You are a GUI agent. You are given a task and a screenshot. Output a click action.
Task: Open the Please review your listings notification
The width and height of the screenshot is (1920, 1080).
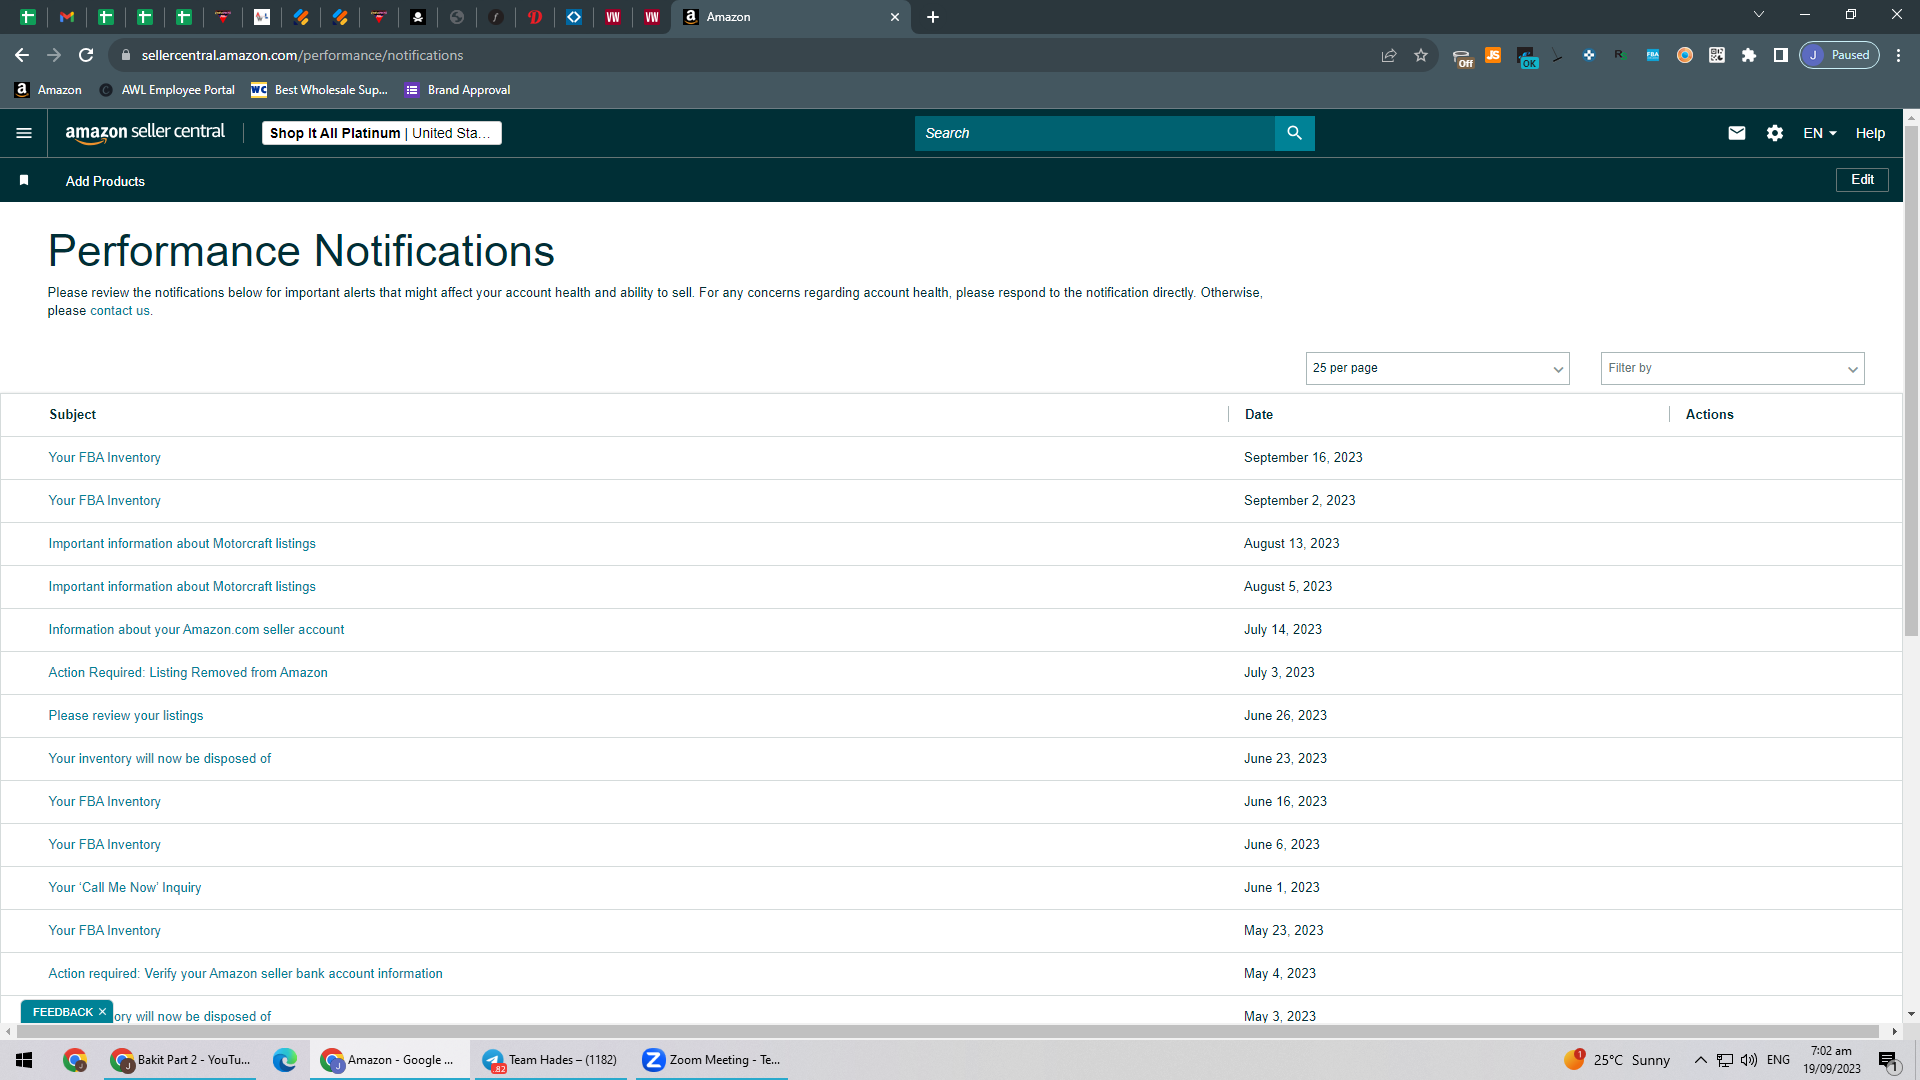coord(126,715)
